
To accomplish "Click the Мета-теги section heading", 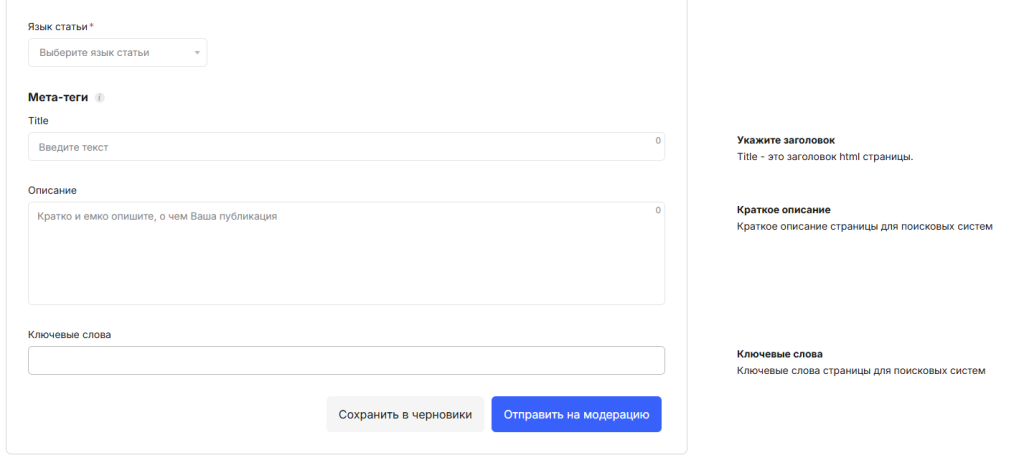I will point(59,98).
